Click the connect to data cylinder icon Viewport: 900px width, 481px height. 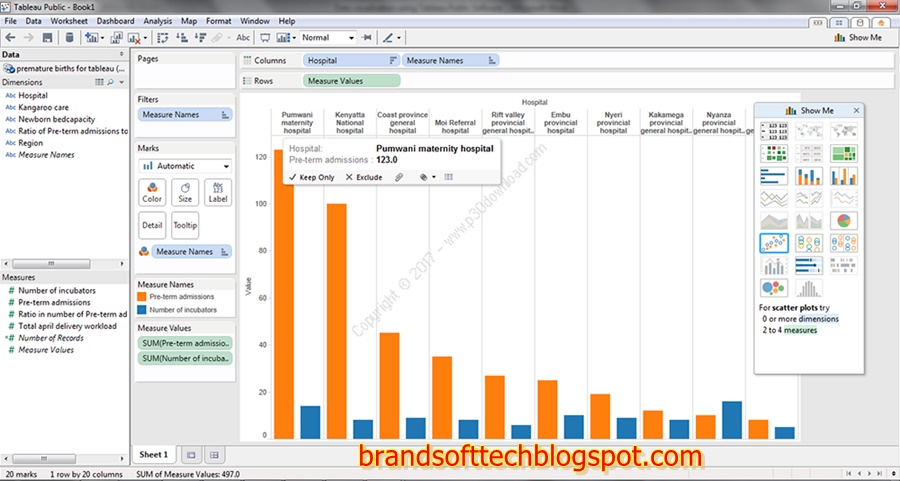point(69,37)
